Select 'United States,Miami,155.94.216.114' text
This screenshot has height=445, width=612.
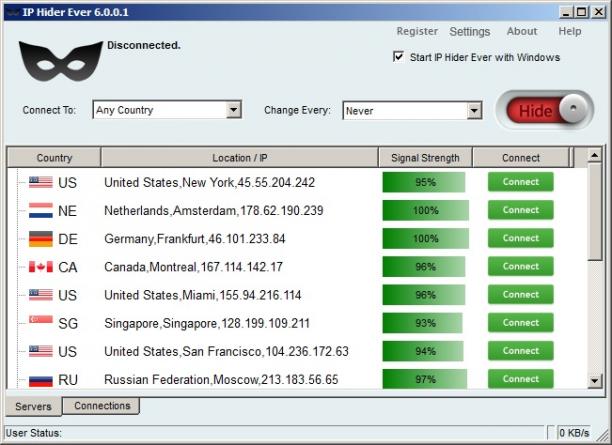coord(203,295)
